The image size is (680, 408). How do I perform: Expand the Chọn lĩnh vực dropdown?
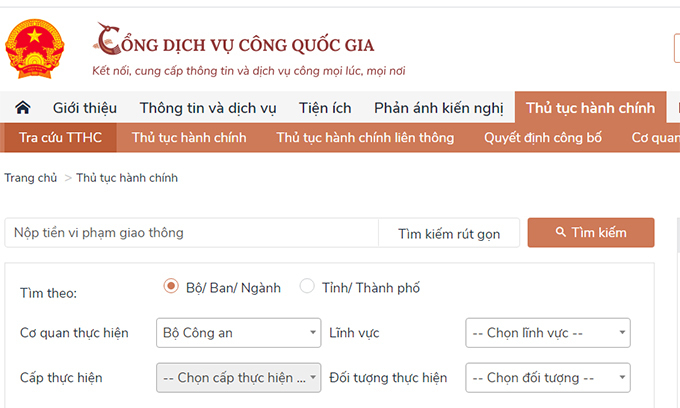coord(548,332)
